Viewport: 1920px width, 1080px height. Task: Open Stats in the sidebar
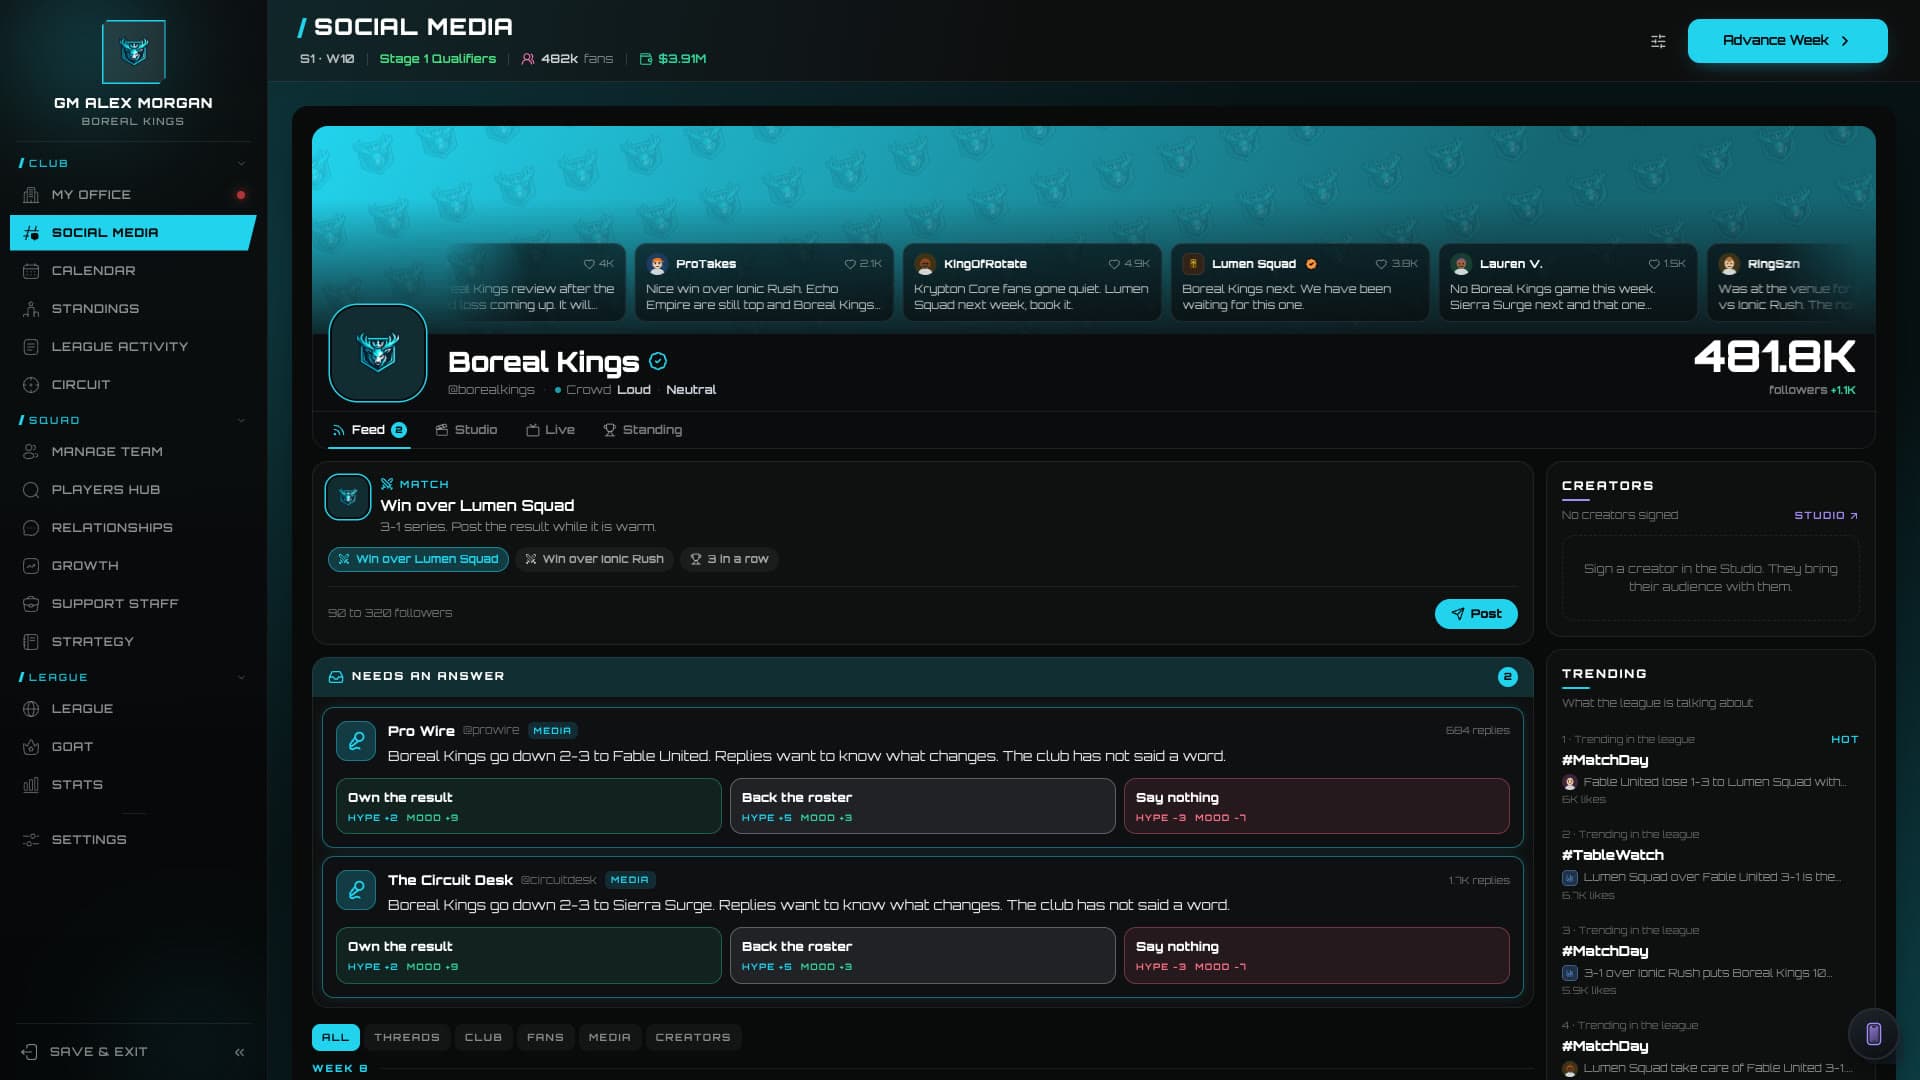pyautogui.click(x=133, y=785)
